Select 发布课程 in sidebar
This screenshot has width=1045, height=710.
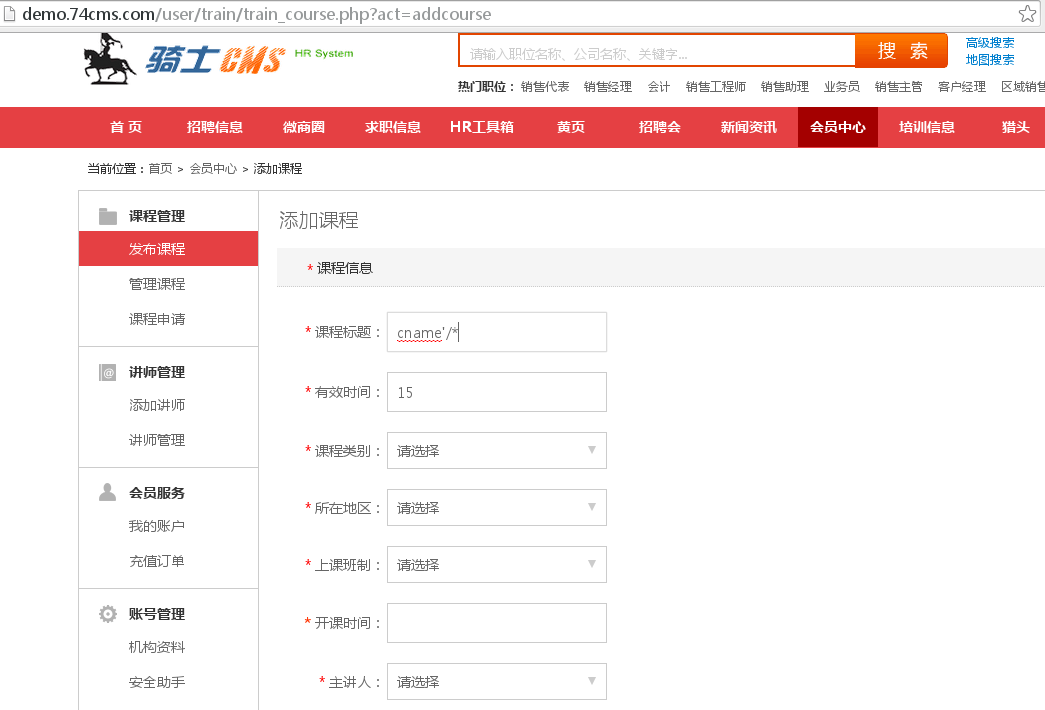pyautogui.click(x=169, y=249)
